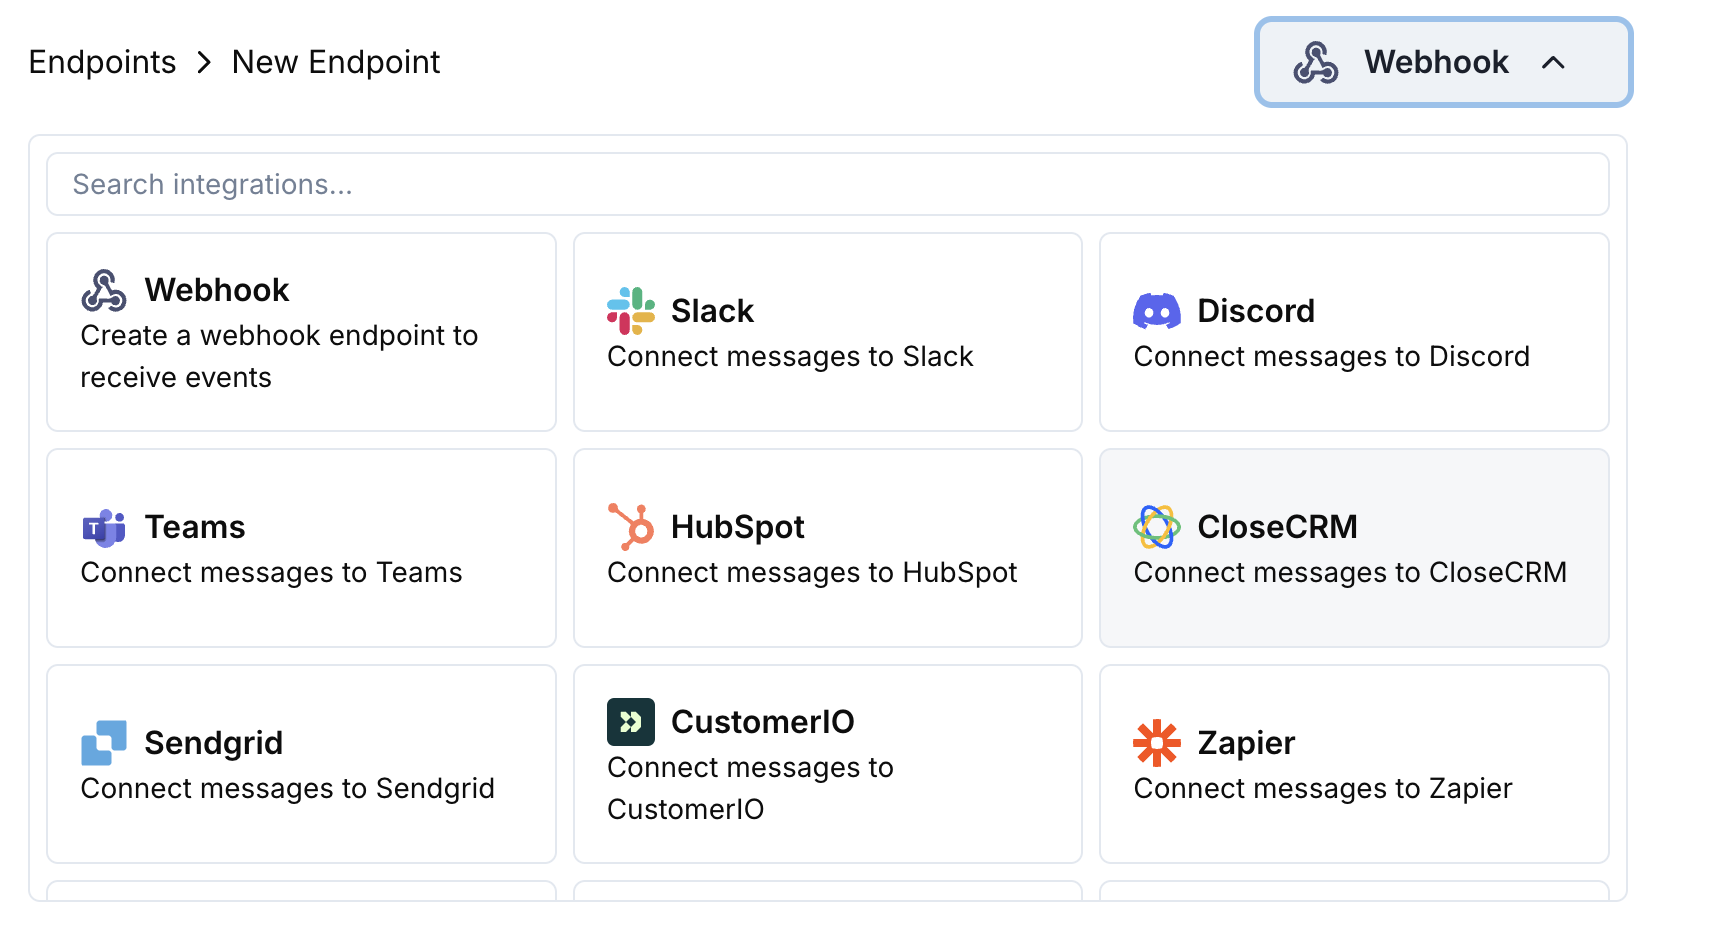Select the highlighted CloseCRM card

pos(1353,548)
